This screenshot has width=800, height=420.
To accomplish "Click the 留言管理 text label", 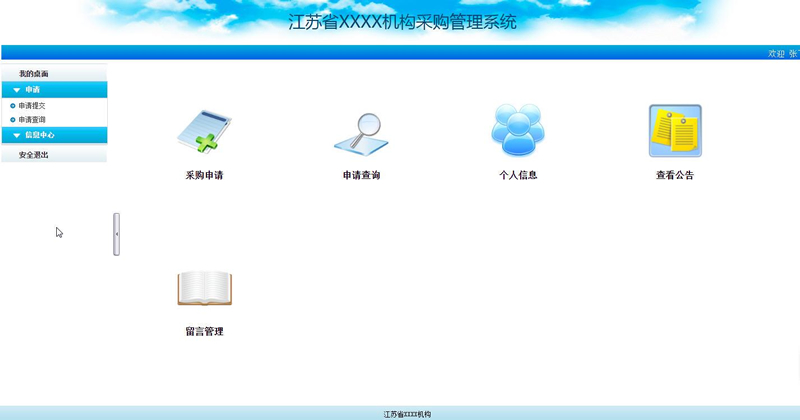I will [204, 331].
